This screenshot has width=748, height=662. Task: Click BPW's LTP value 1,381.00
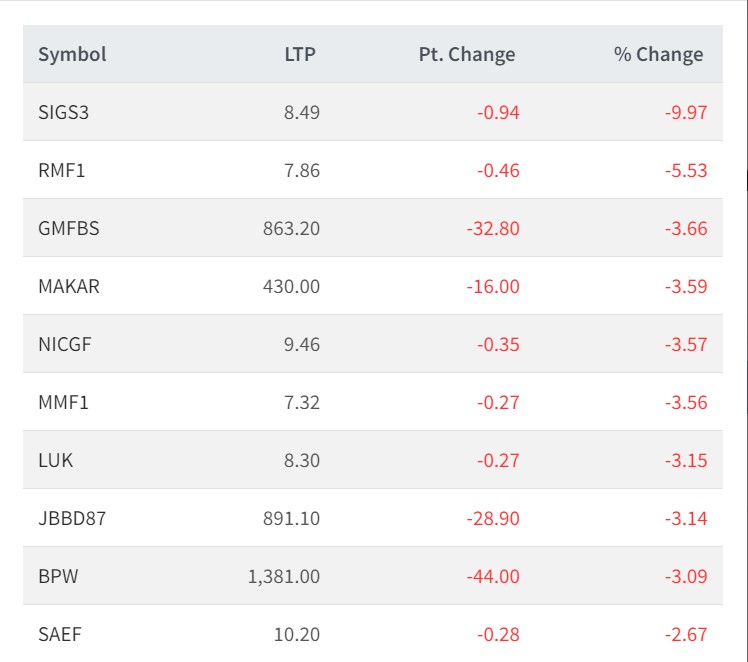tap(284, 576)
